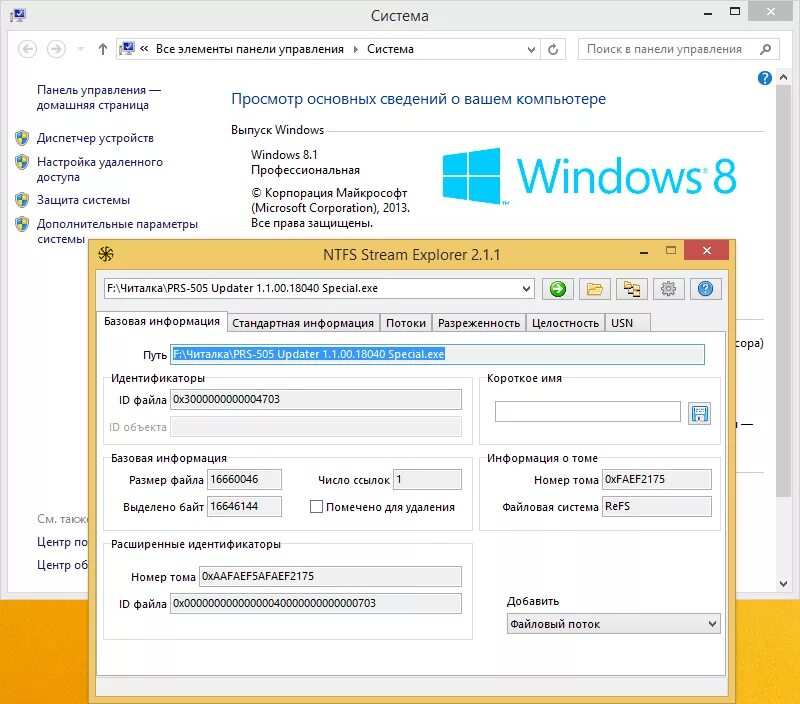The image size is (800, 704).
Task: Click the ID файла field under Идентификаторы
Action: click(316, 399)
